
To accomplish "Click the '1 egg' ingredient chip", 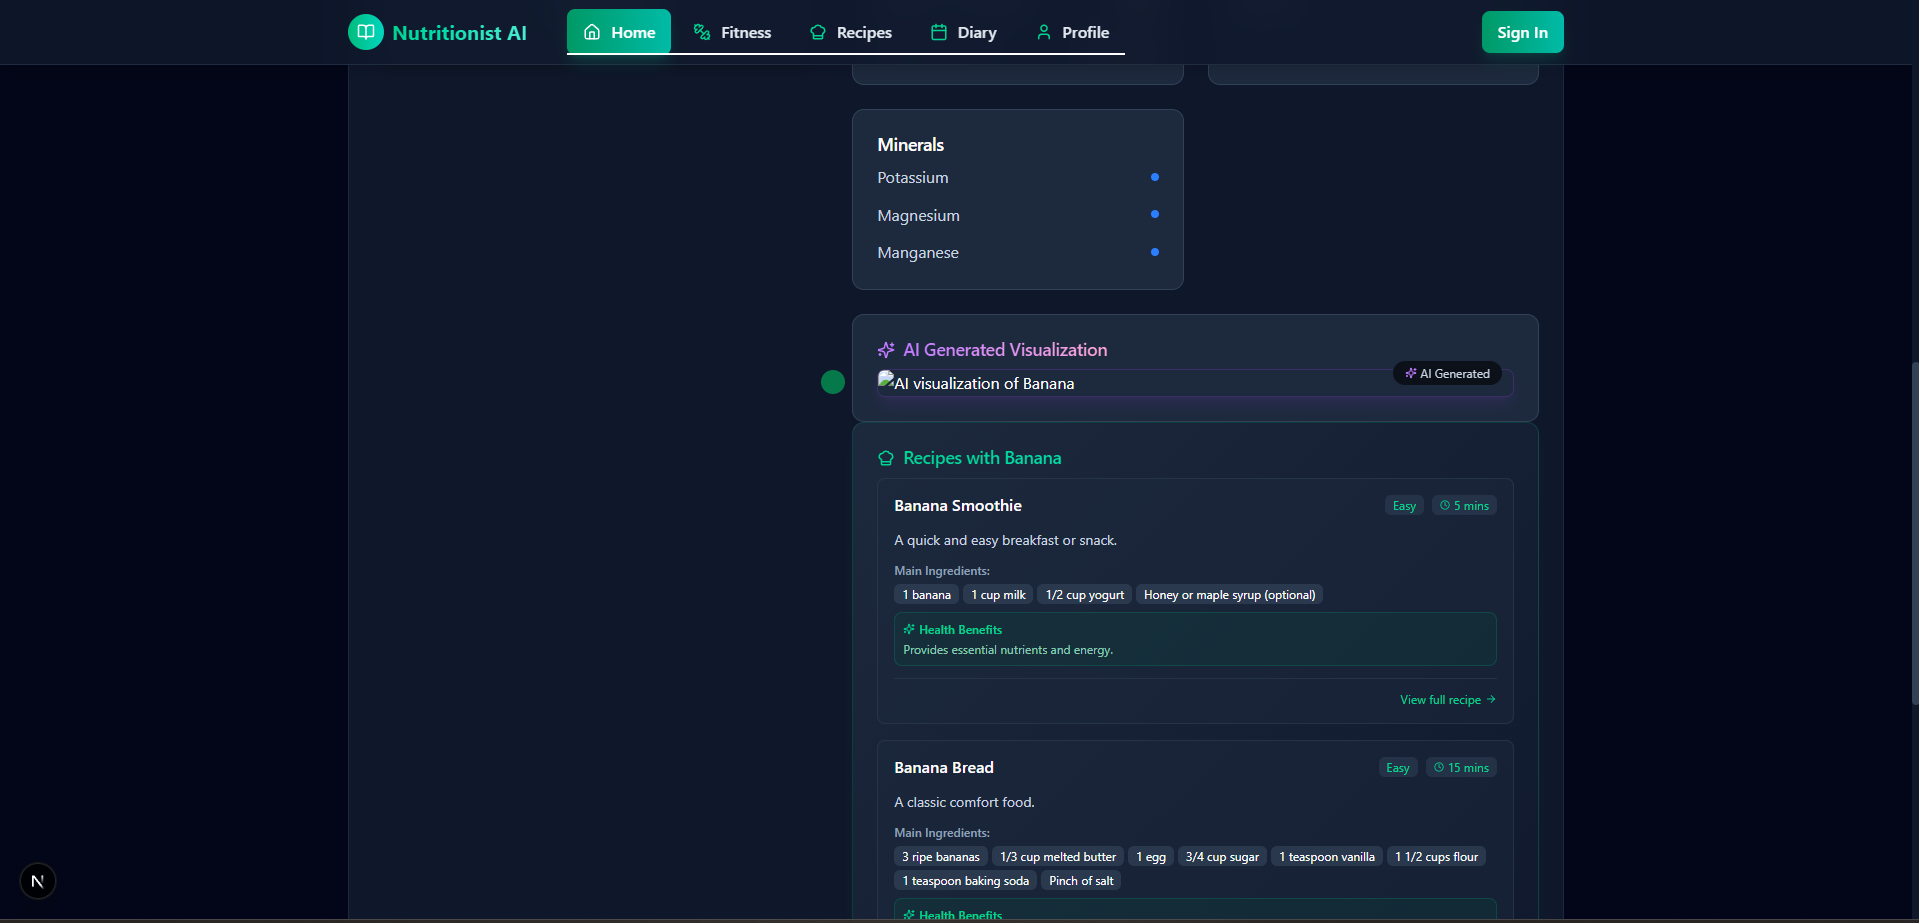I will pyautogui.click(x=1151, y=857).
